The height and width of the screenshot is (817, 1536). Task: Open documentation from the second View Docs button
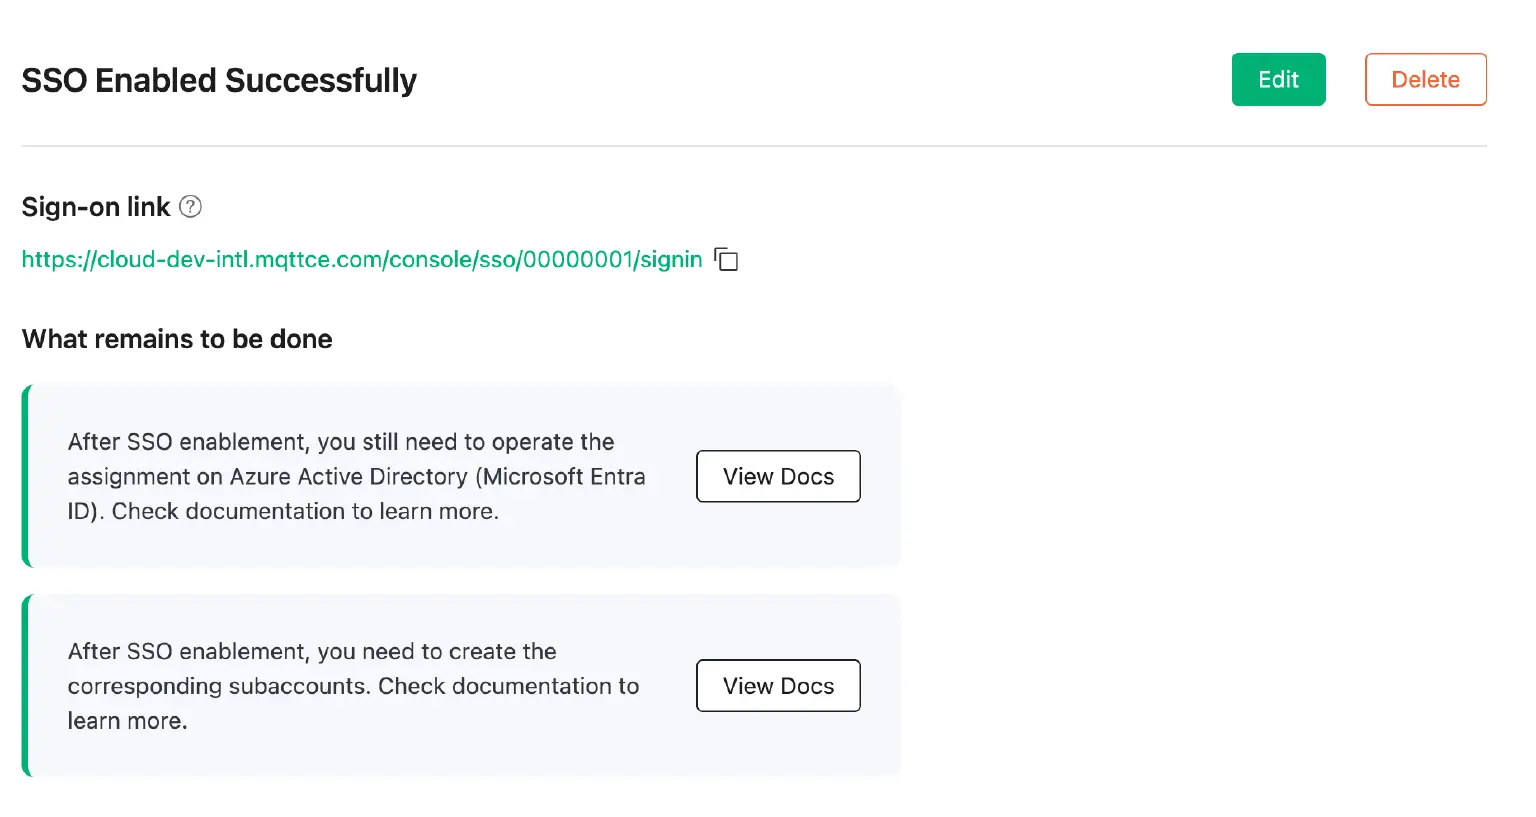tap(778, 686)
